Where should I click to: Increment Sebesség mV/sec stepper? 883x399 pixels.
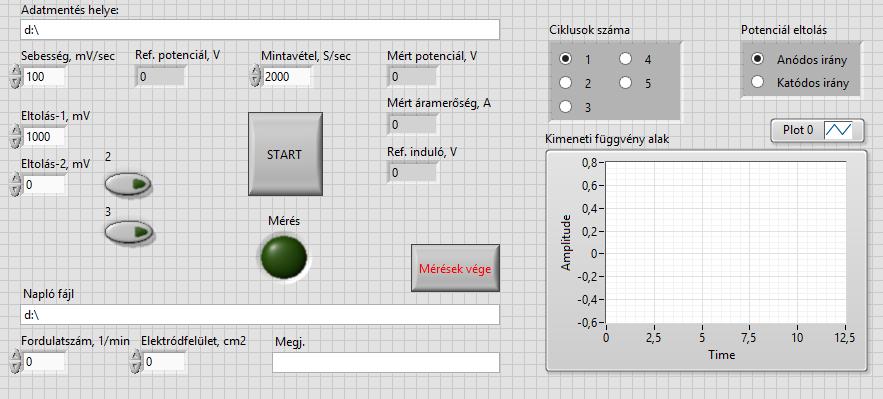pyautogui.click(x=16, y=70)
